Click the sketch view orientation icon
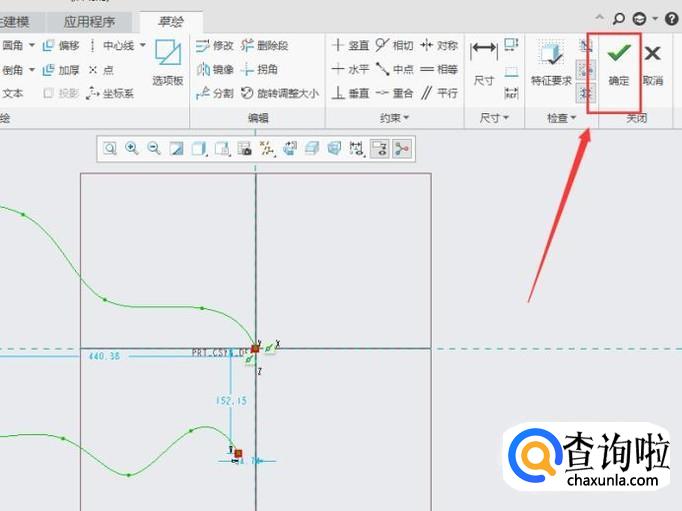Image resolution: width=682 pixels, height=511 pixels. click(290, 149)
